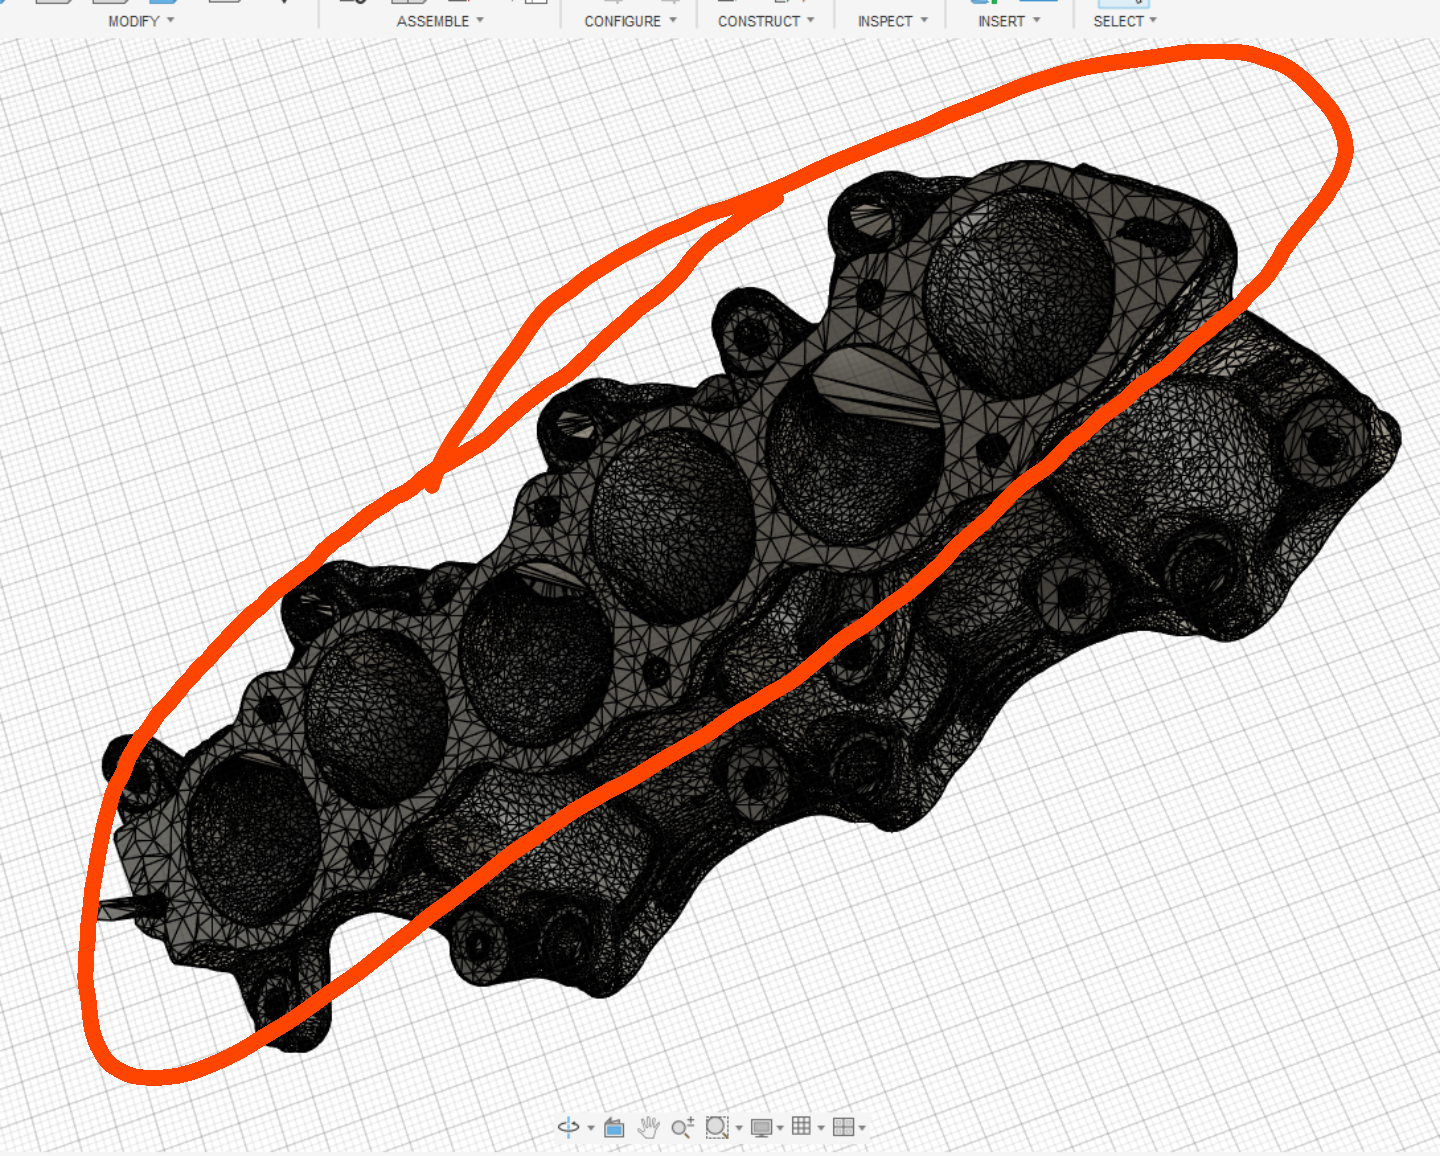Viewport: 1440px width, 1156px height.
Task: Open Display Settings monitor icon
Action: point(761,1128)
